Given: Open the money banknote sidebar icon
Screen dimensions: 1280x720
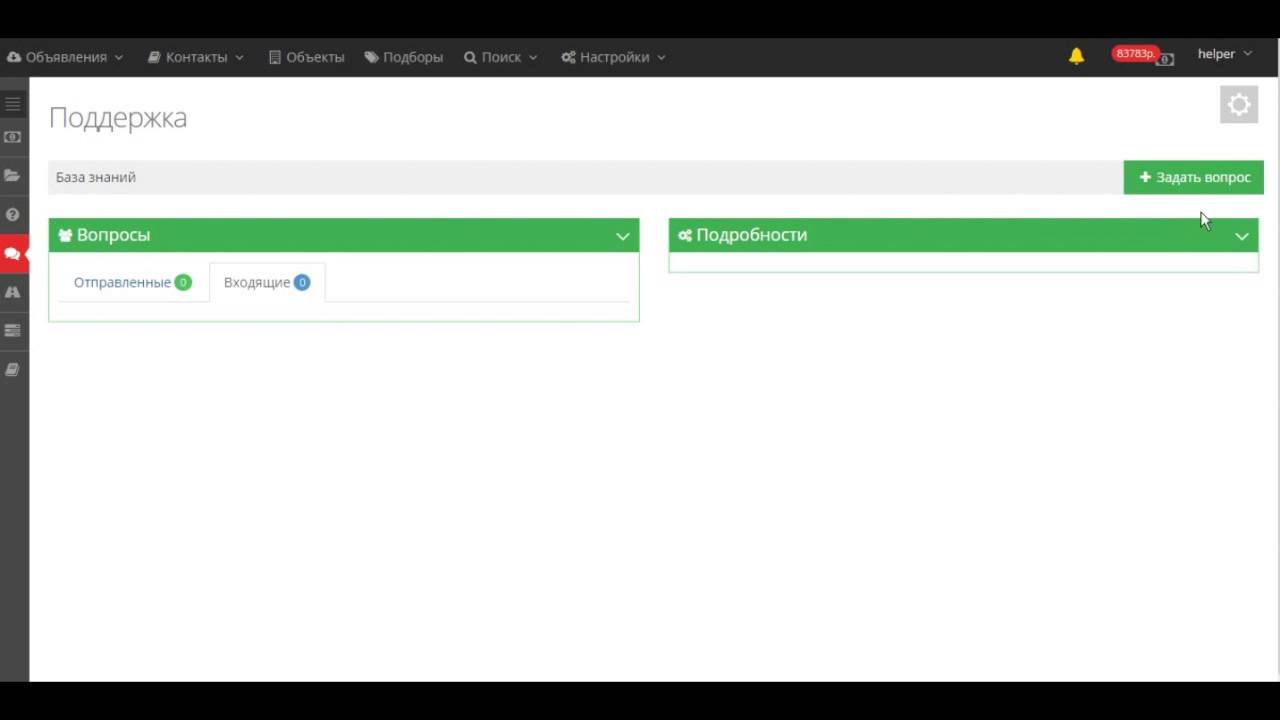Looking at the screenshot, I should click(13, 137).
